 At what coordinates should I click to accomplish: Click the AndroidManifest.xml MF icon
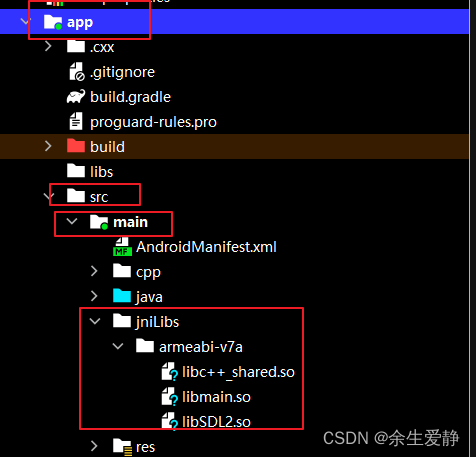[122, 247]
